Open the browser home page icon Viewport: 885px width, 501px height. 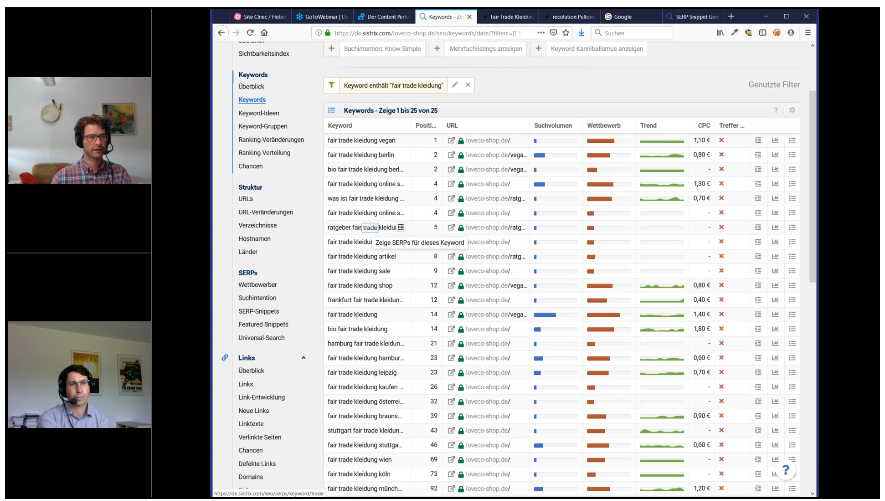(264, 33)
